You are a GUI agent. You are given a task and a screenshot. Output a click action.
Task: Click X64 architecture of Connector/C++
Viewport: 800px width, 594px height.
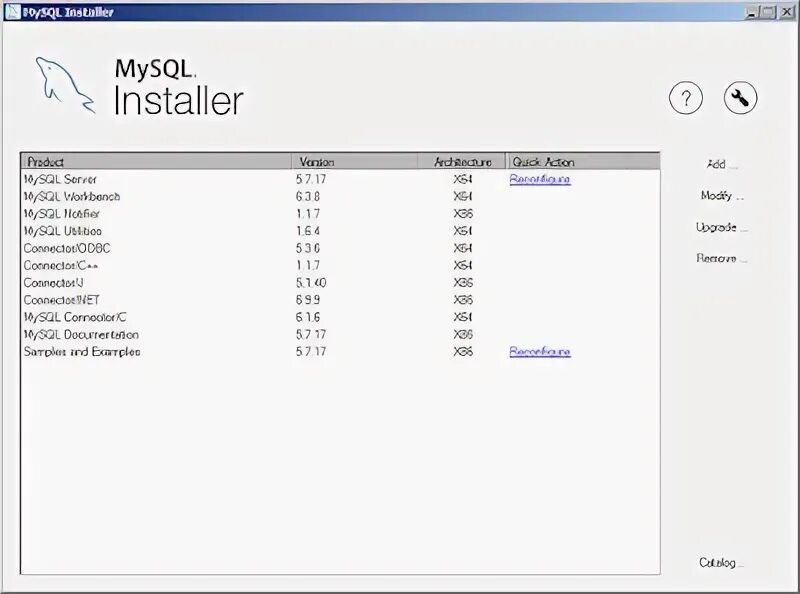(463, 265)
